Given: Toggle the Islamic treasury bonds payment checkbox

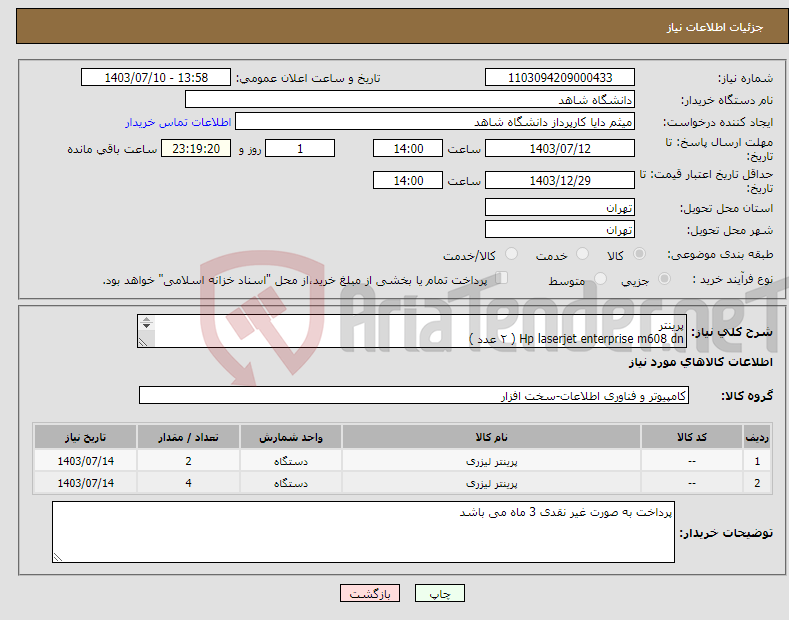Looking at the screenshot, I should click(502, 277).
